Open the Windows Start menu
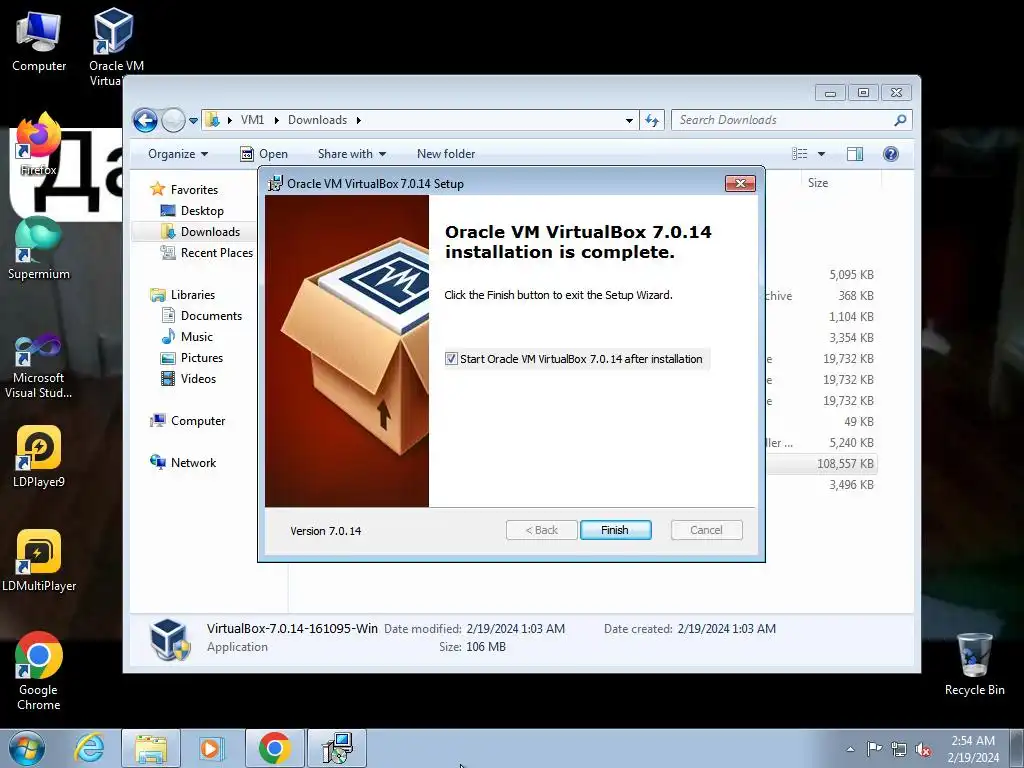The width and height of the screenshot is (1024, 768). 27,748
